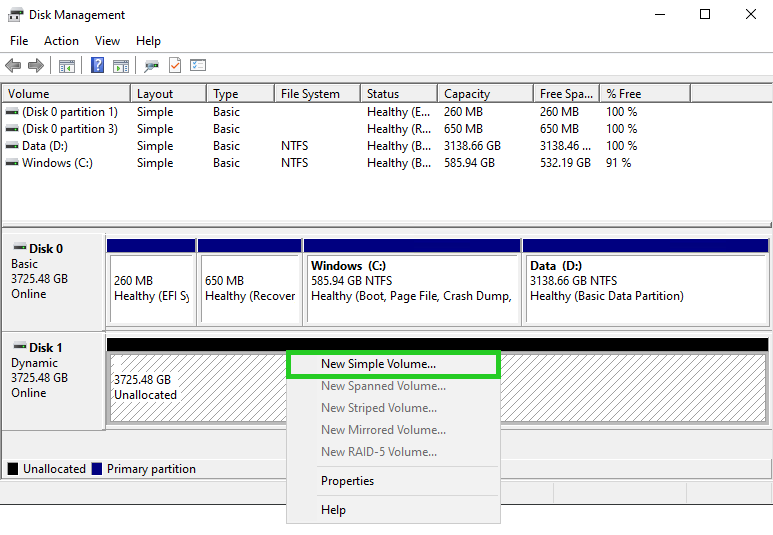
Task: Click the drive icon next to Disk 0 label
Action: (x=20, y=247)
